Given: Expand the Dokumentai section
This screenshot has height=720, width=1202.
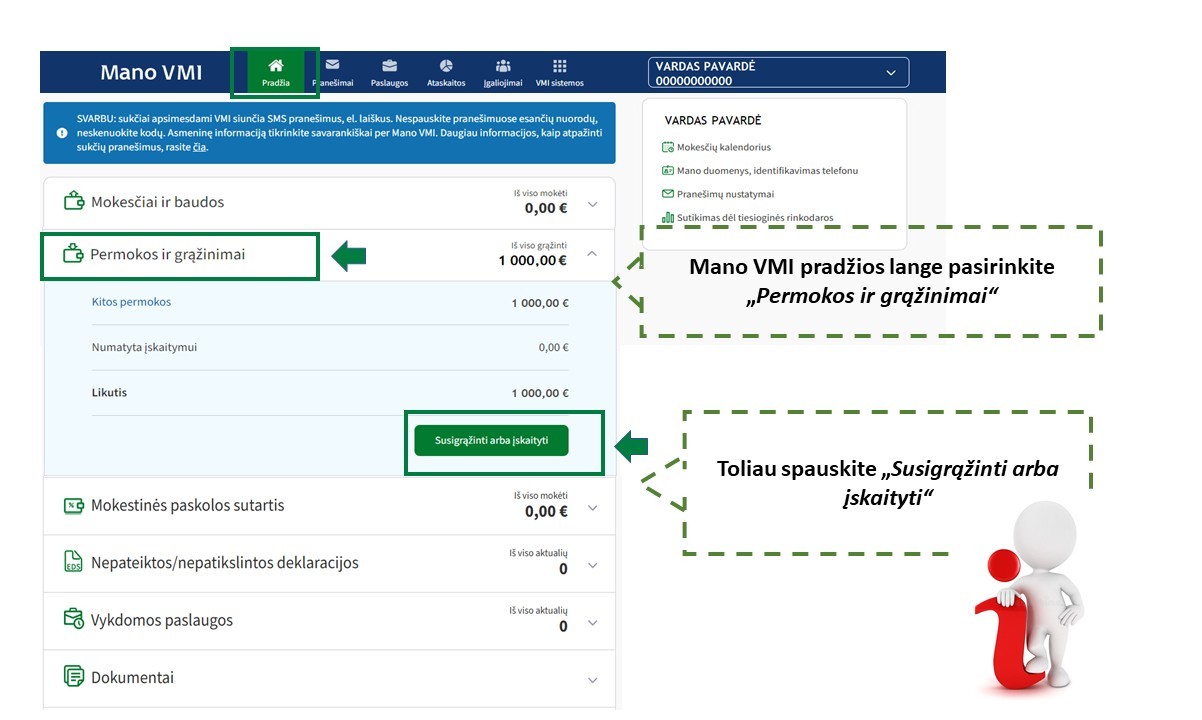Looking at the screenshot, I should click(592, 679).
